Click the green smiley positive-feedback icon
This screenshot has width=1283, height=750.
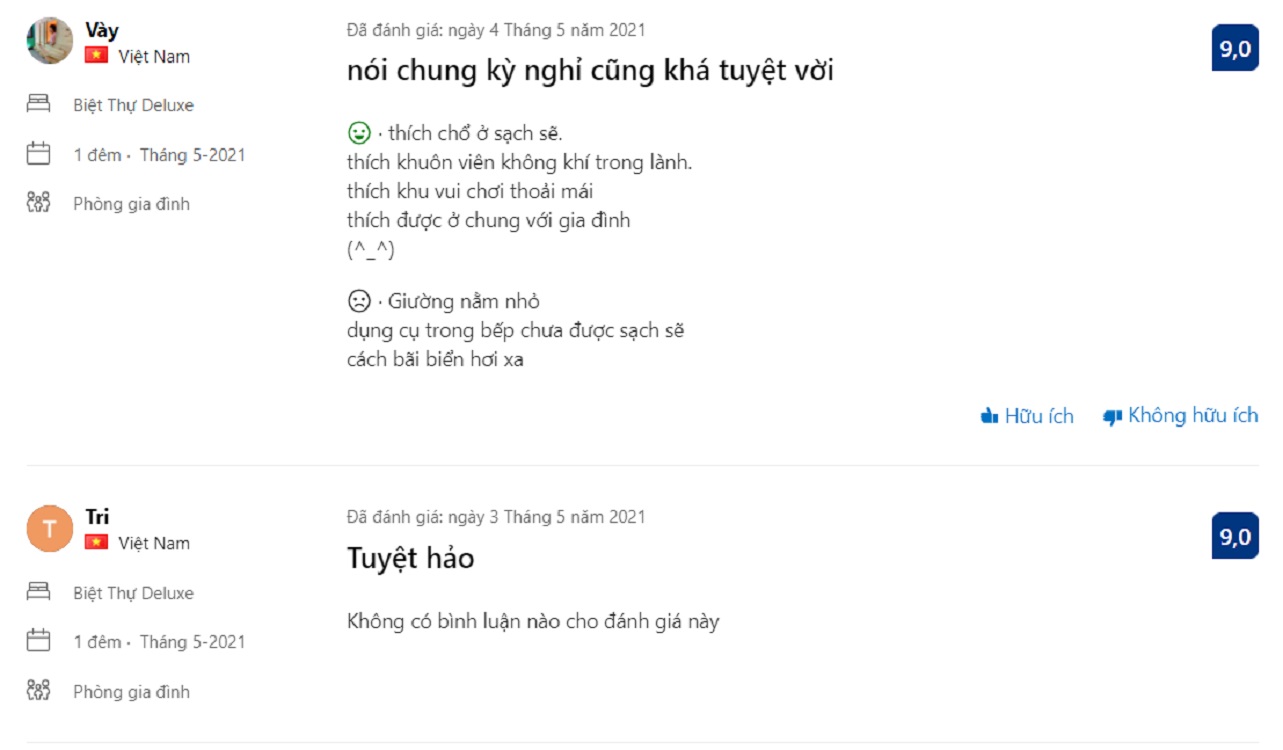pyautogui.click(x=359, y=133)
